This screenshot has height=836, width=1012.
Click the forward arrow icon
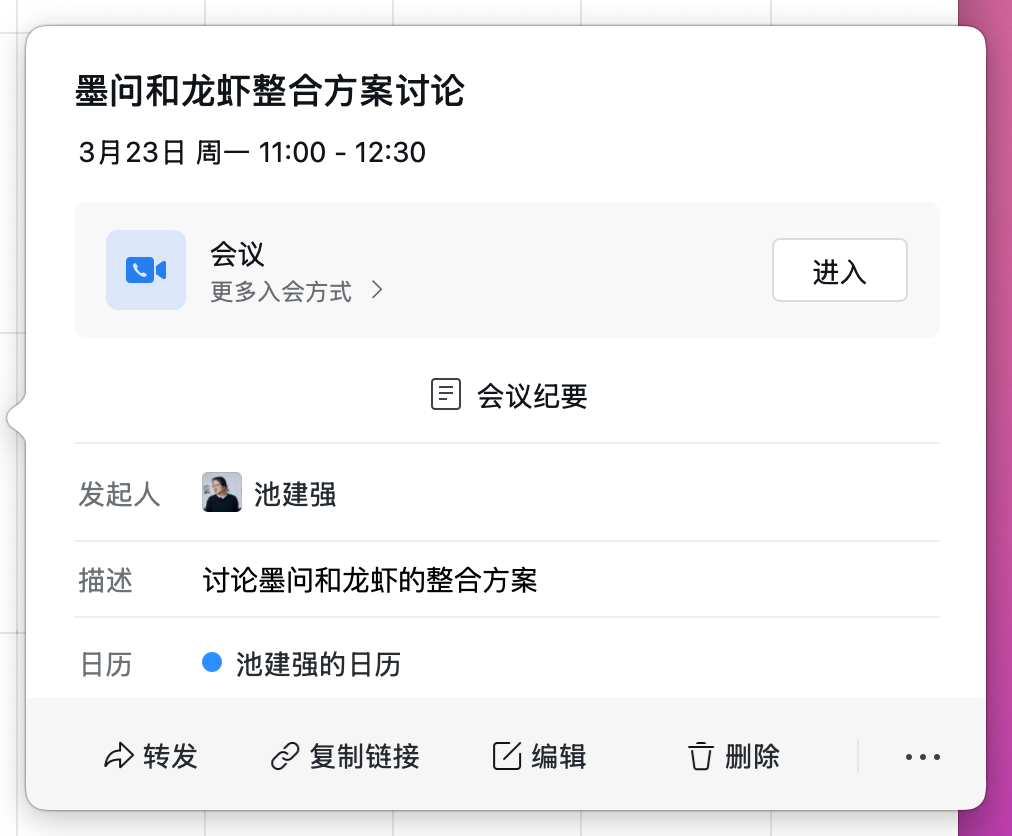(x=119, y=756)
